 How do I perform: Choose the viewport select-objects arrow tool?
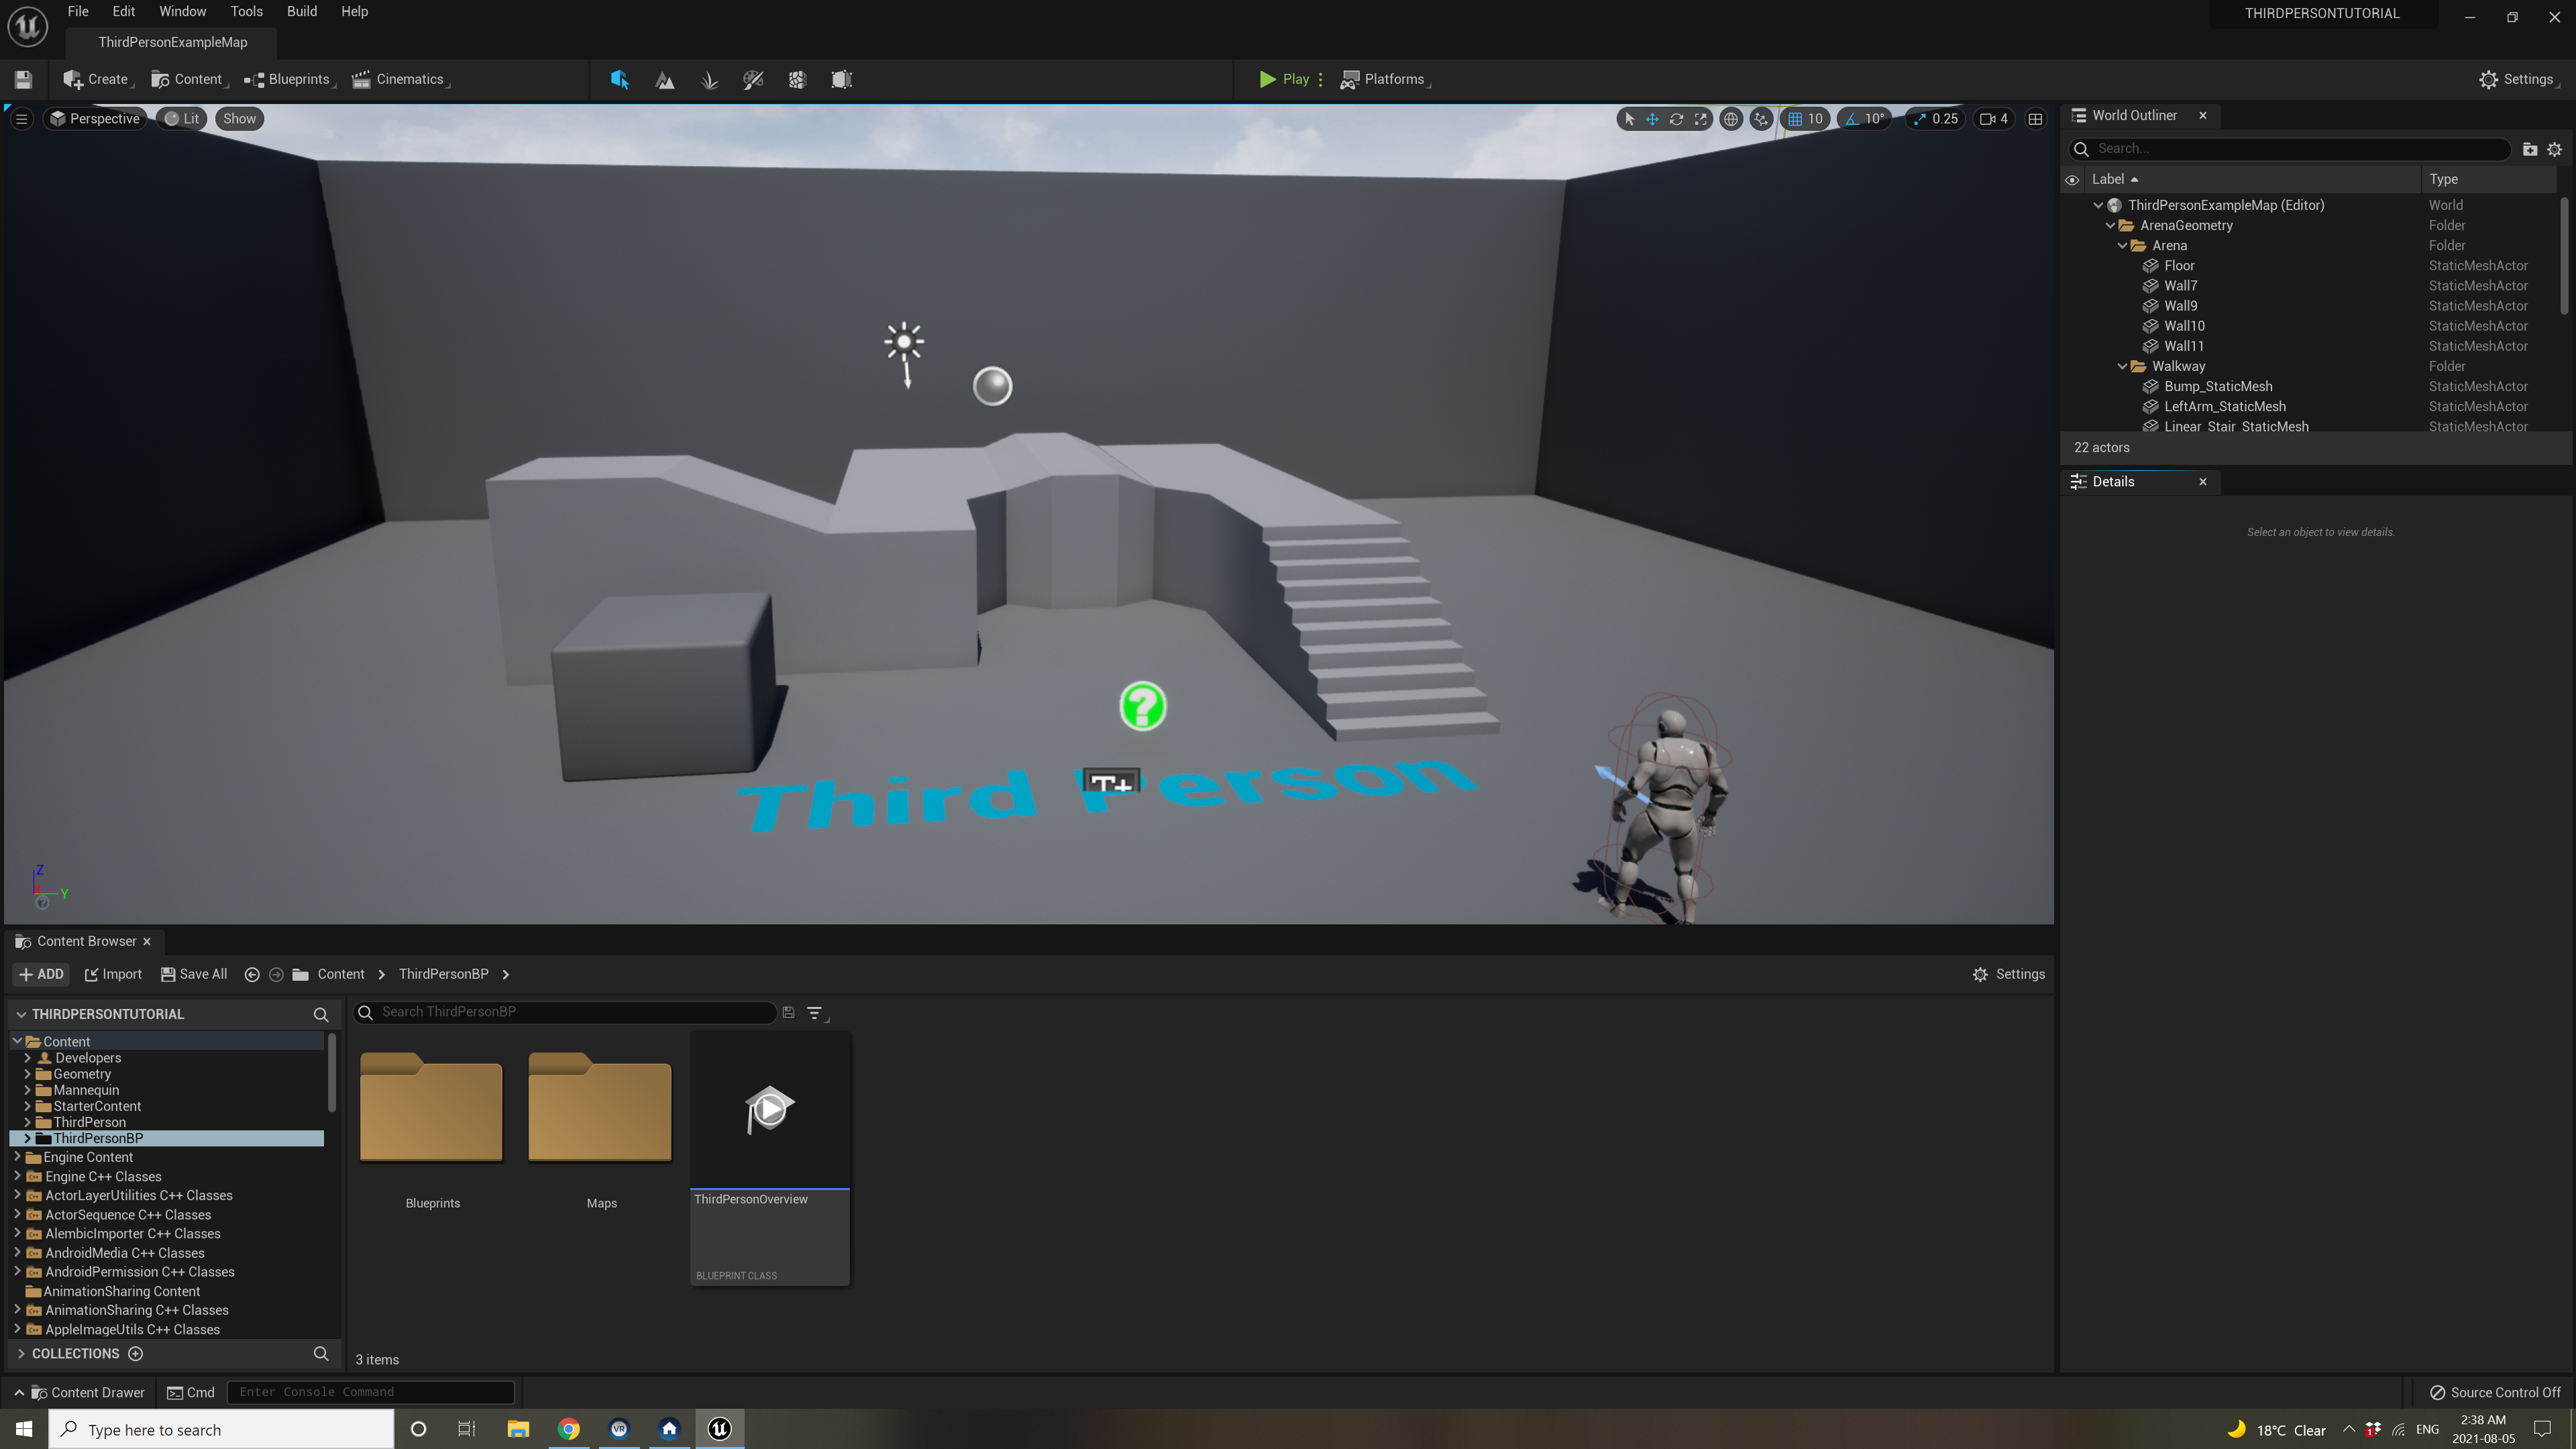[1629, 119]
